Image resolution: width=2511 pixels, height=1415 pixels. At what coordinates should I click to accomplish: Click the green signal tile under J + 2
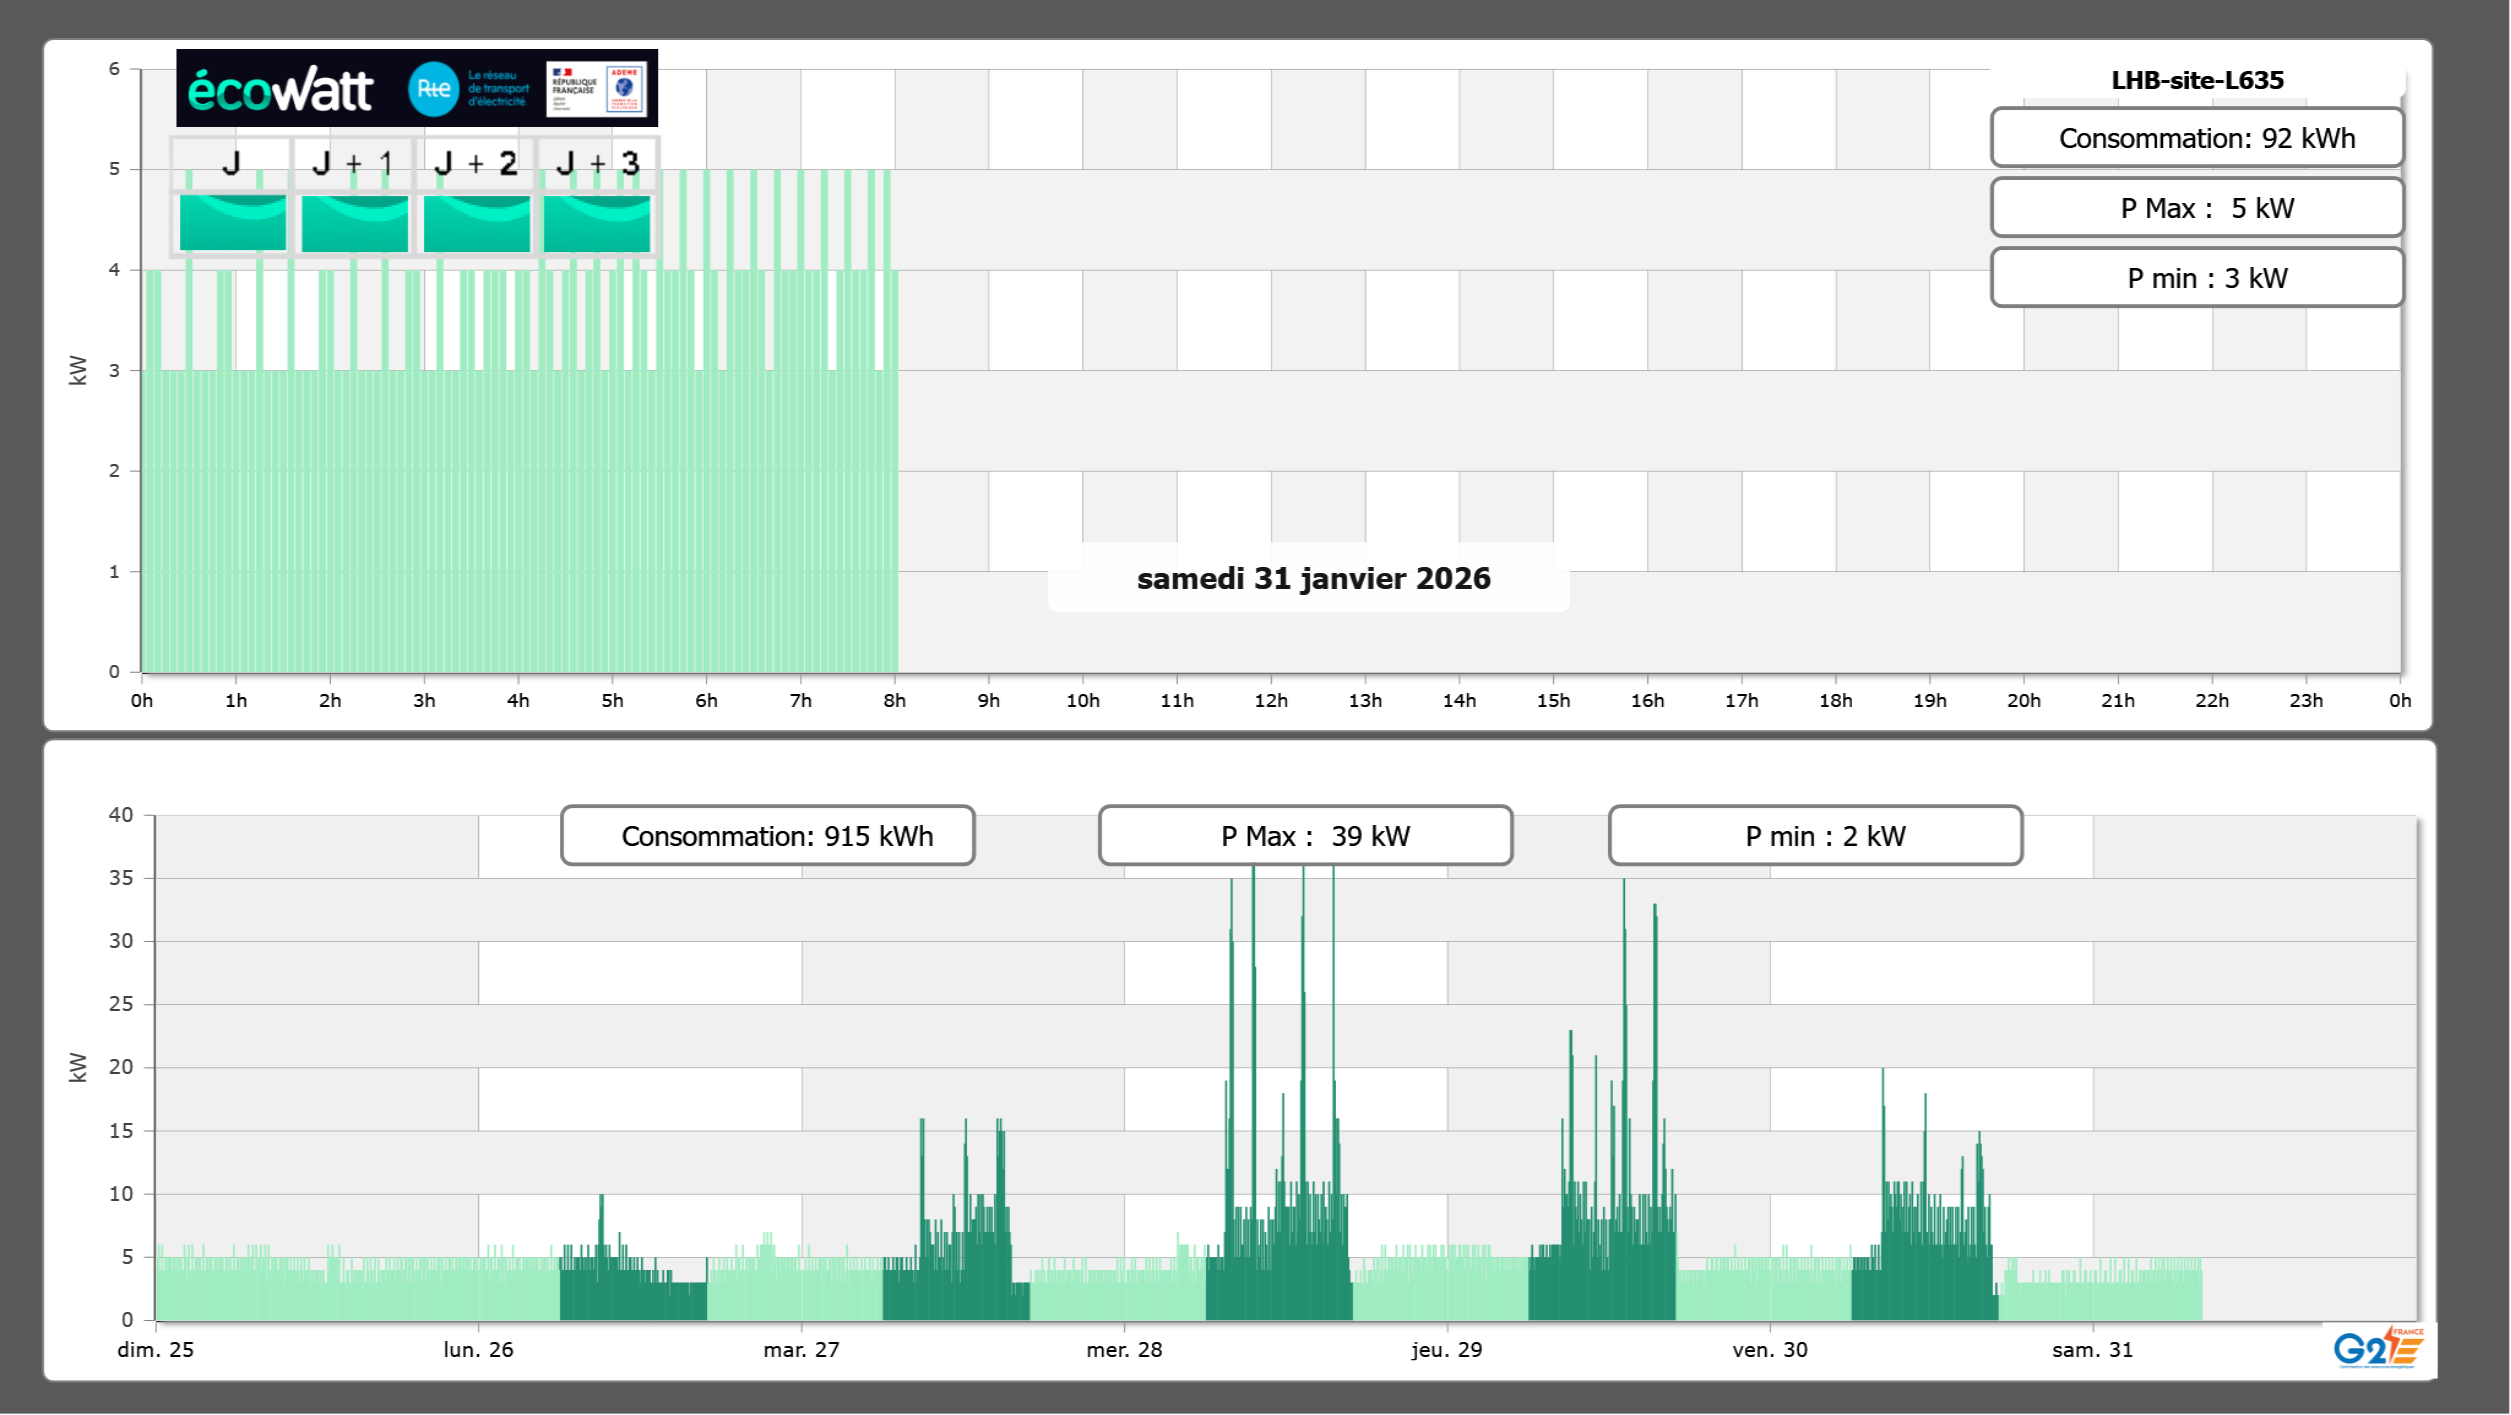(476, 222)
